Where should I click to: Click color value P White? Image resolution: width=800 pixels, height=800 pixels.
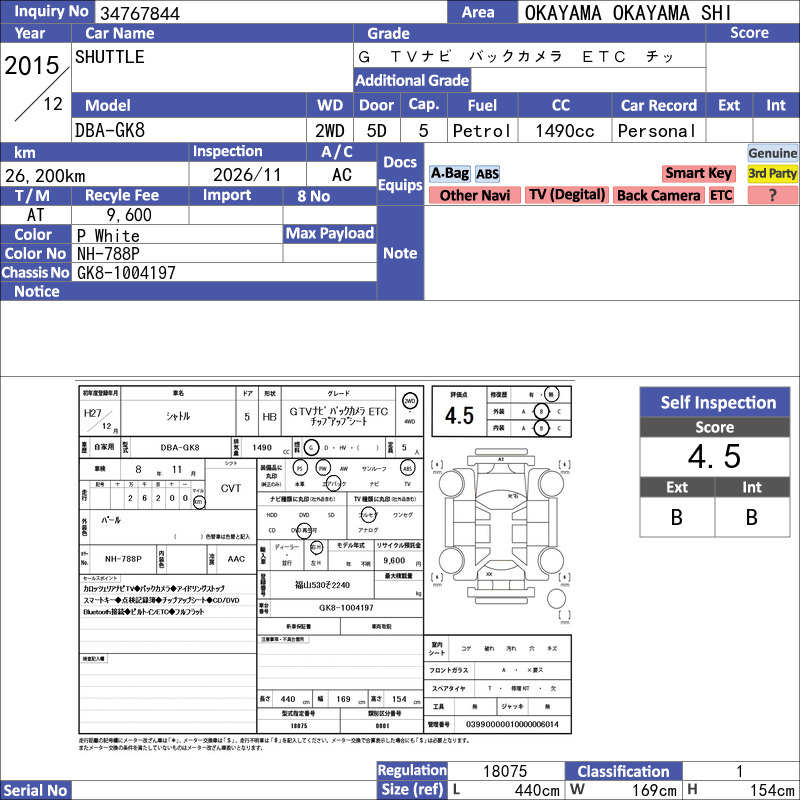coord(108,236)
